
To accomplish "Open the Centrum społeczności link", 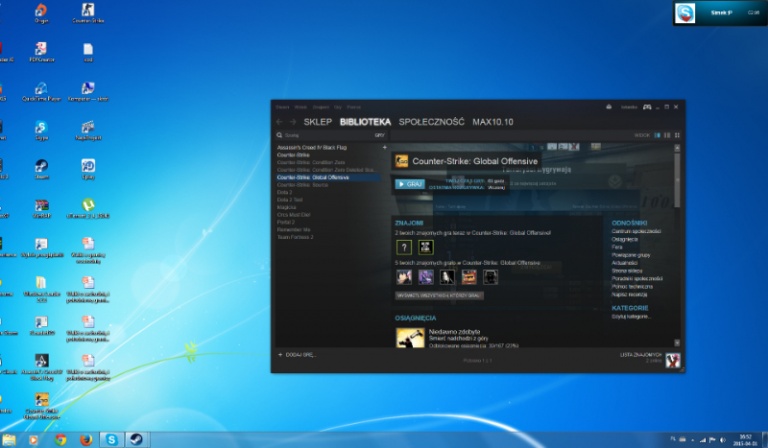I will click(634, 231).
